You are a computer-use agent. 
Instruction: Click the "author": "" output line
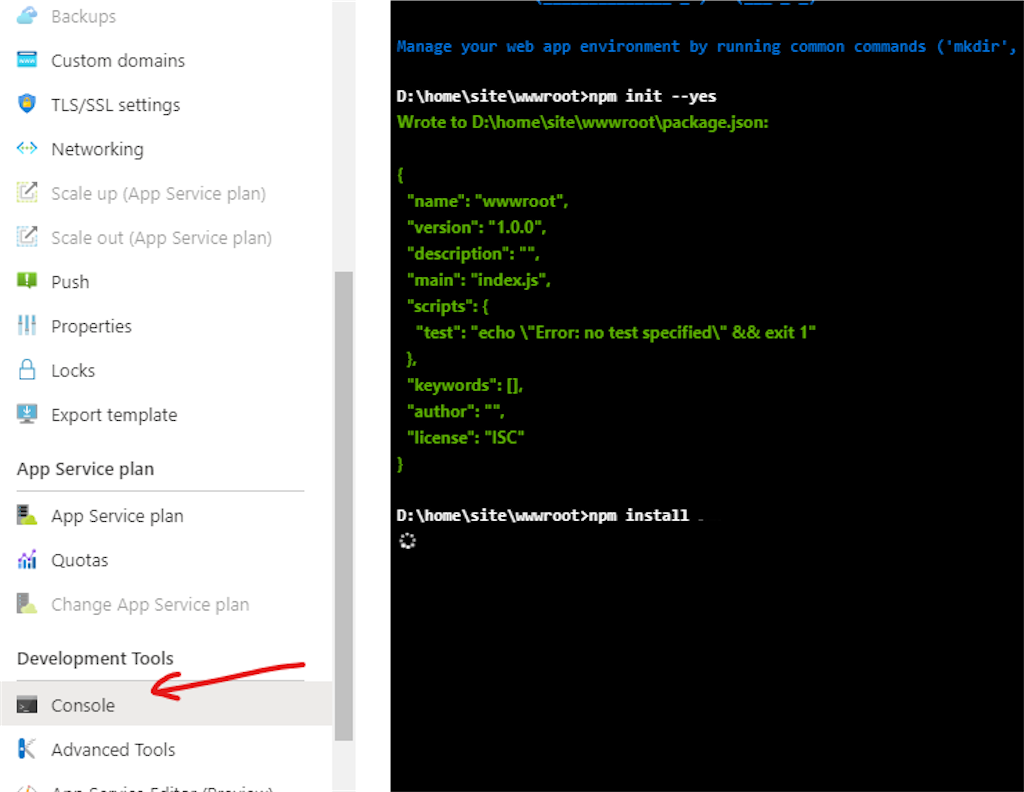[x=455, y=411]
